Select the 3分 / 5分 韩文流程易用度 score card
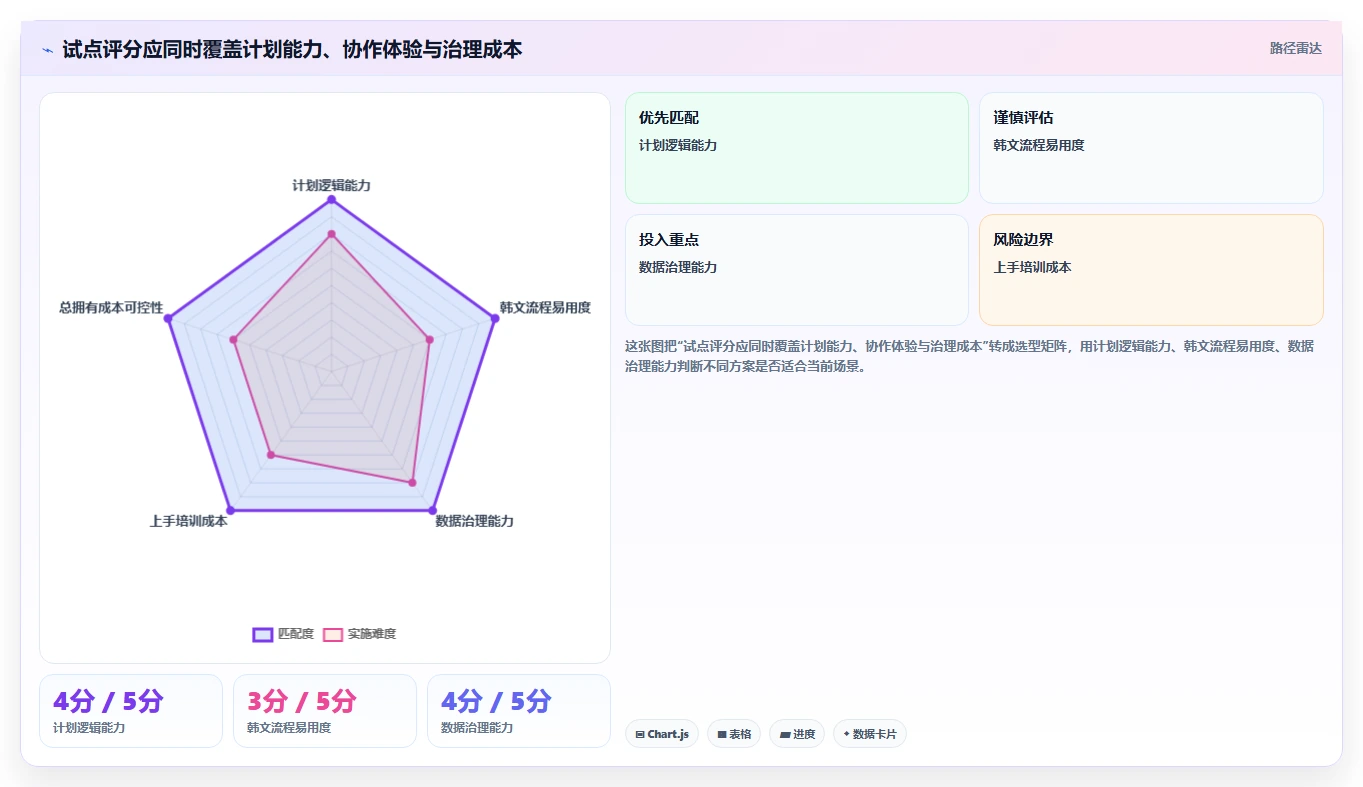 [x=325, y=711]
